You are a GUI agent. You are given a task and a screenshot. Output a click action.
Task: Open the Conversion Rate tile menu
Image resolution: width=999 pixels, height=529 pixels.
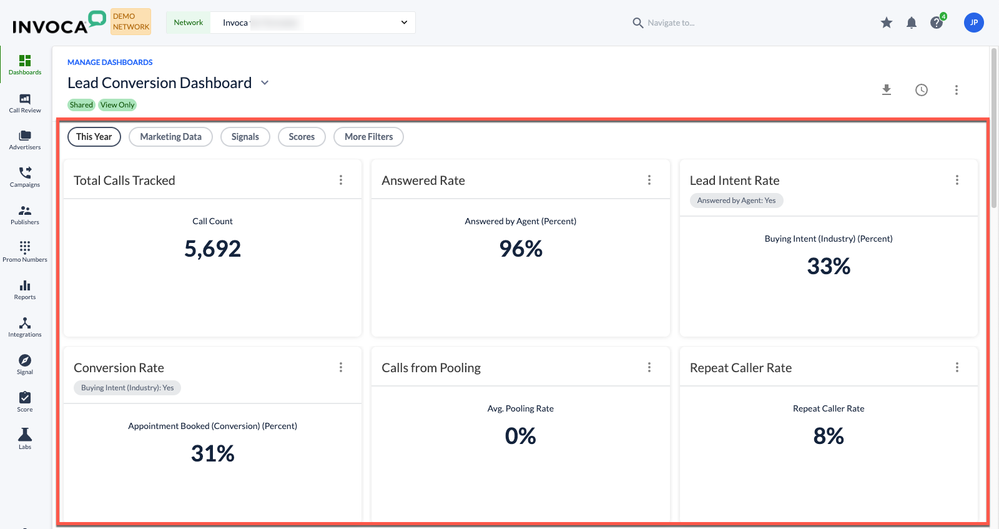click(341, 367)
